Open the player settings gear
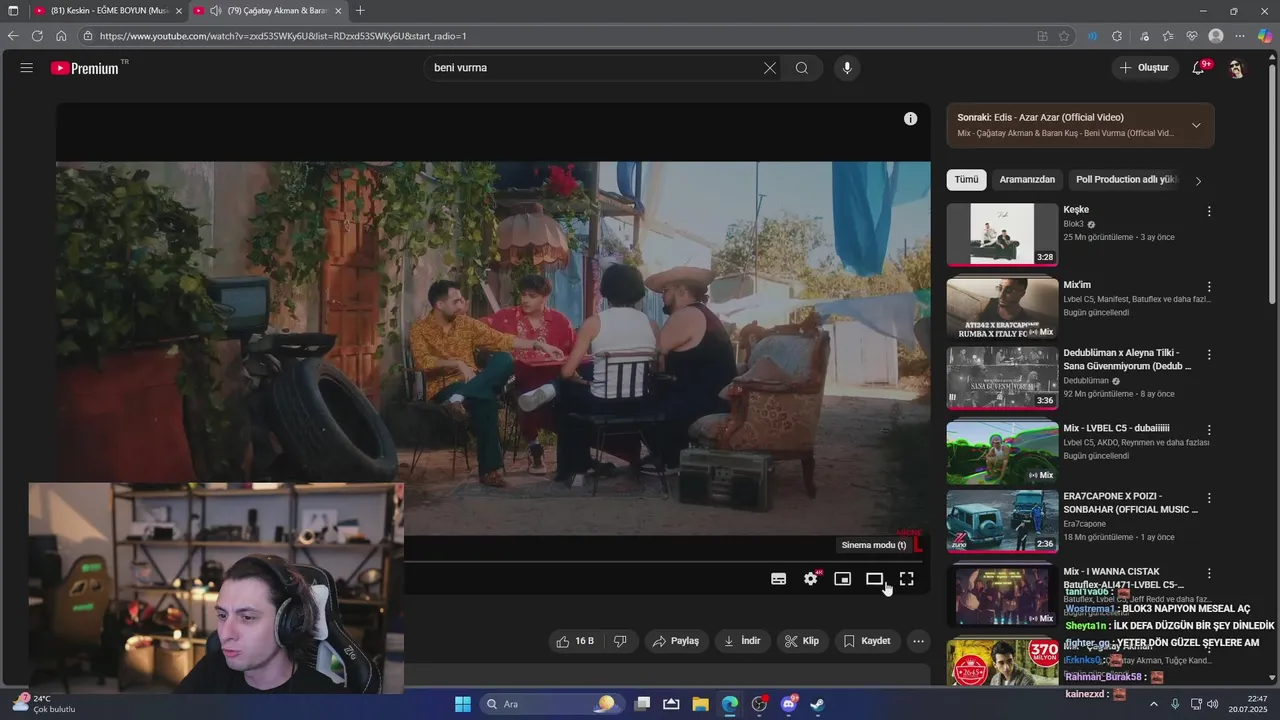Viewport: 1280px width, 720px height. click(811, 579)
